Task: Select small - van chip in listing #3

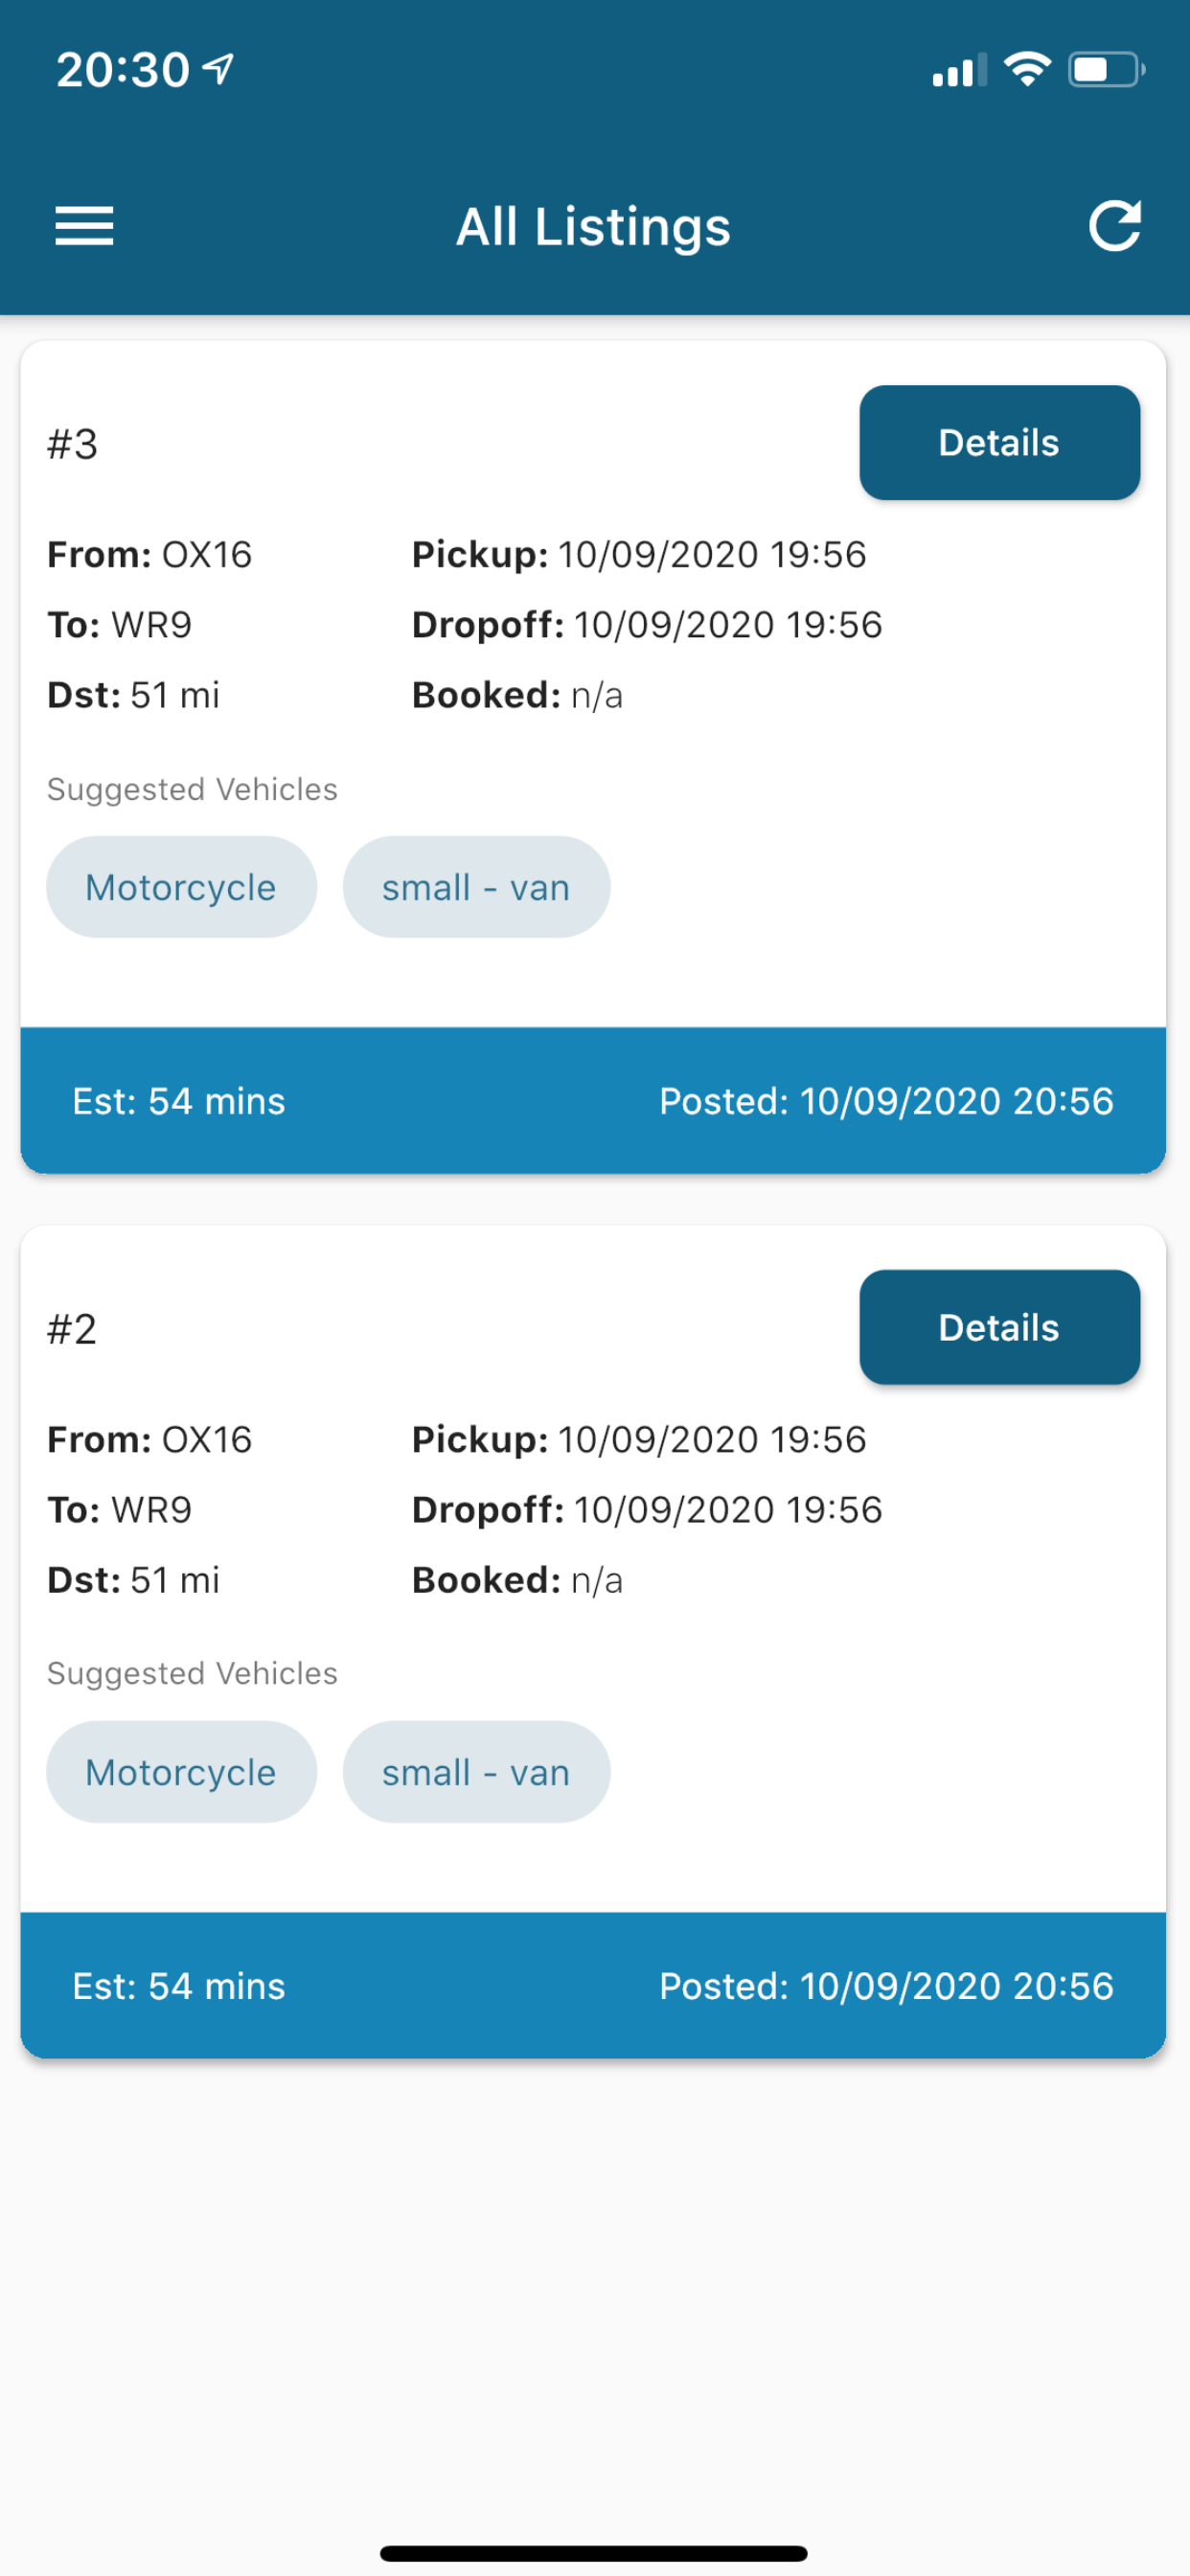Action: pos(476,887)
